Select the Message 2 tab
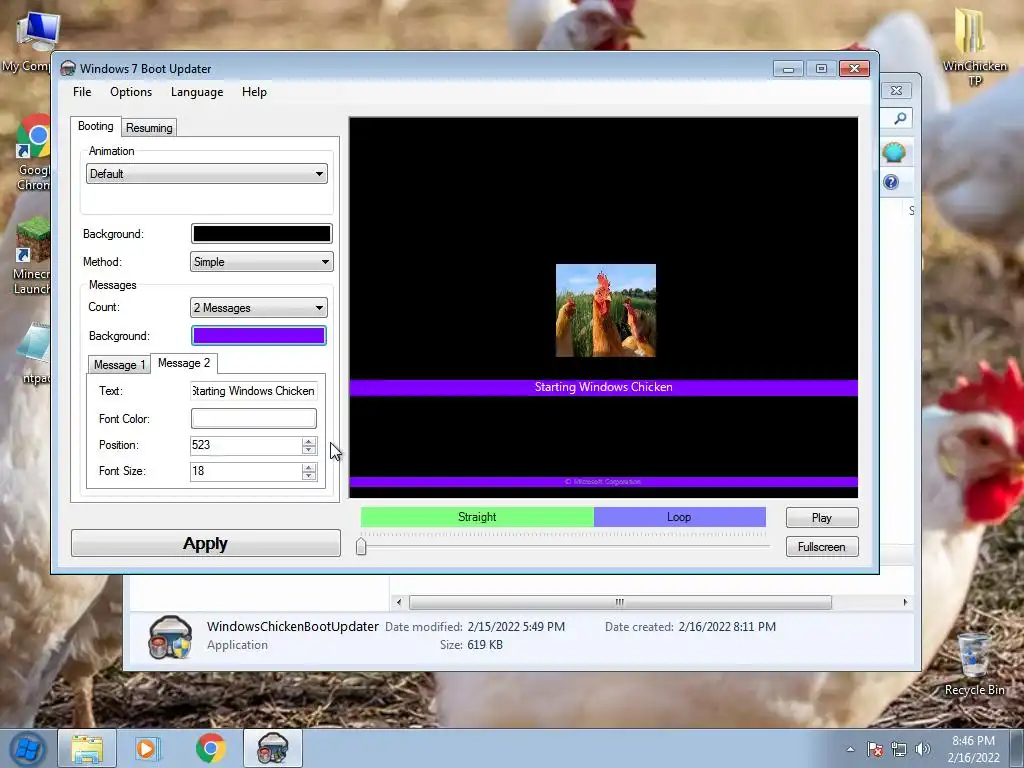Viewport: 1024px width, 768px height. coord(184,363)
